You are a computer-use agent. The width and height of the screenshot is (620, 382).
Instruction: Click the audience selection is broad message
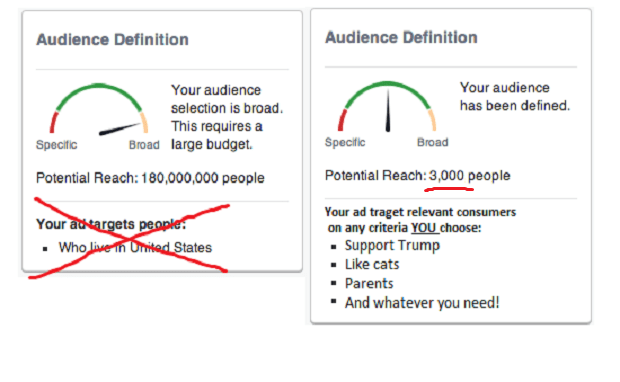click(227, 117)
